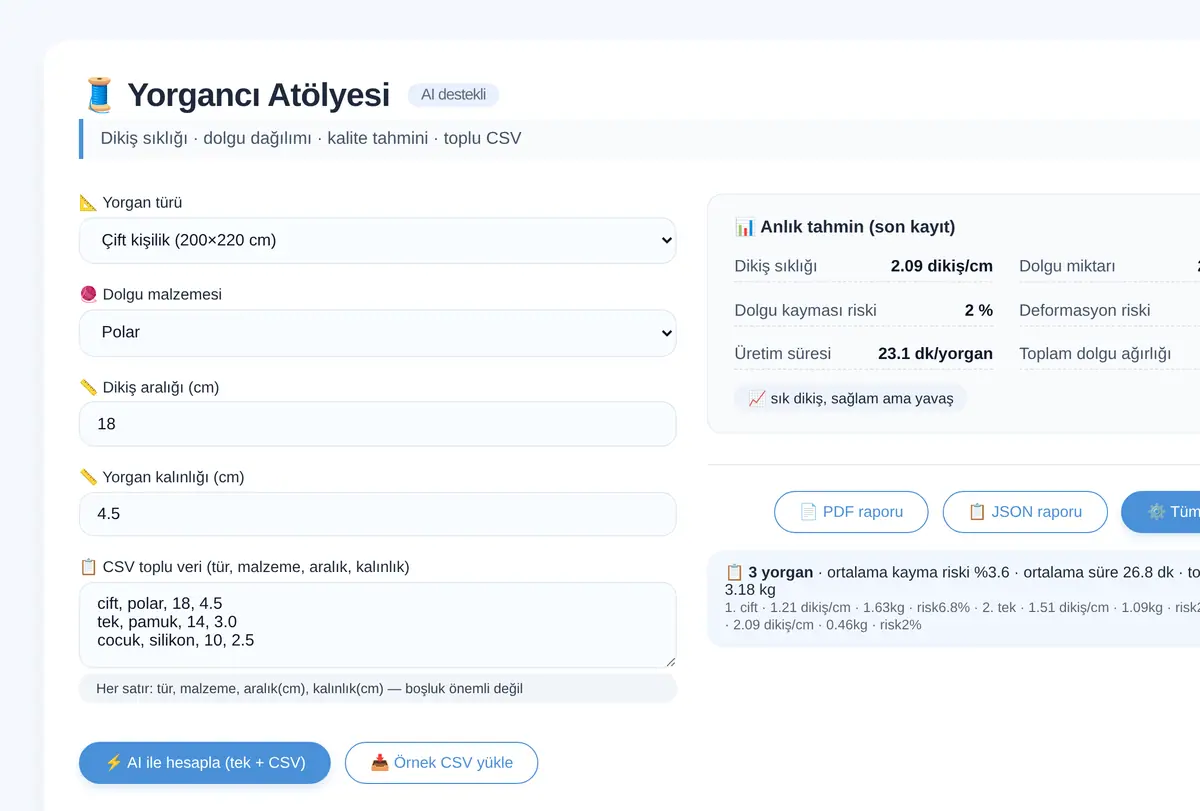Image resolution: width=1200 pixels, height=811 pixels.
Task: Click the ruler icon beside Yorgan türü
Action: pos(88,202)
